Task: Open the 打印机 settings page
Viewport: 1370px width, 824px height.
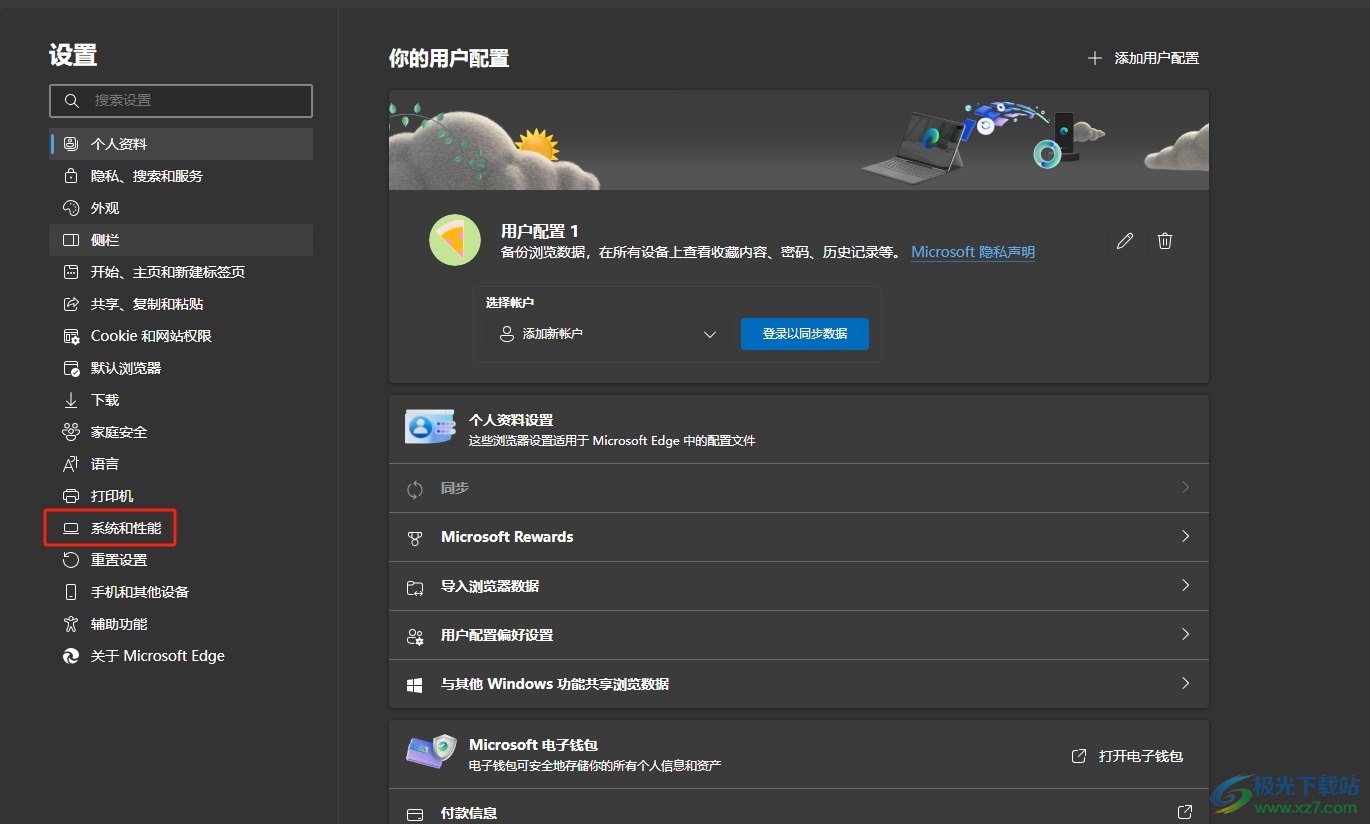Action: pyautogui.click(x=181, y=496)
